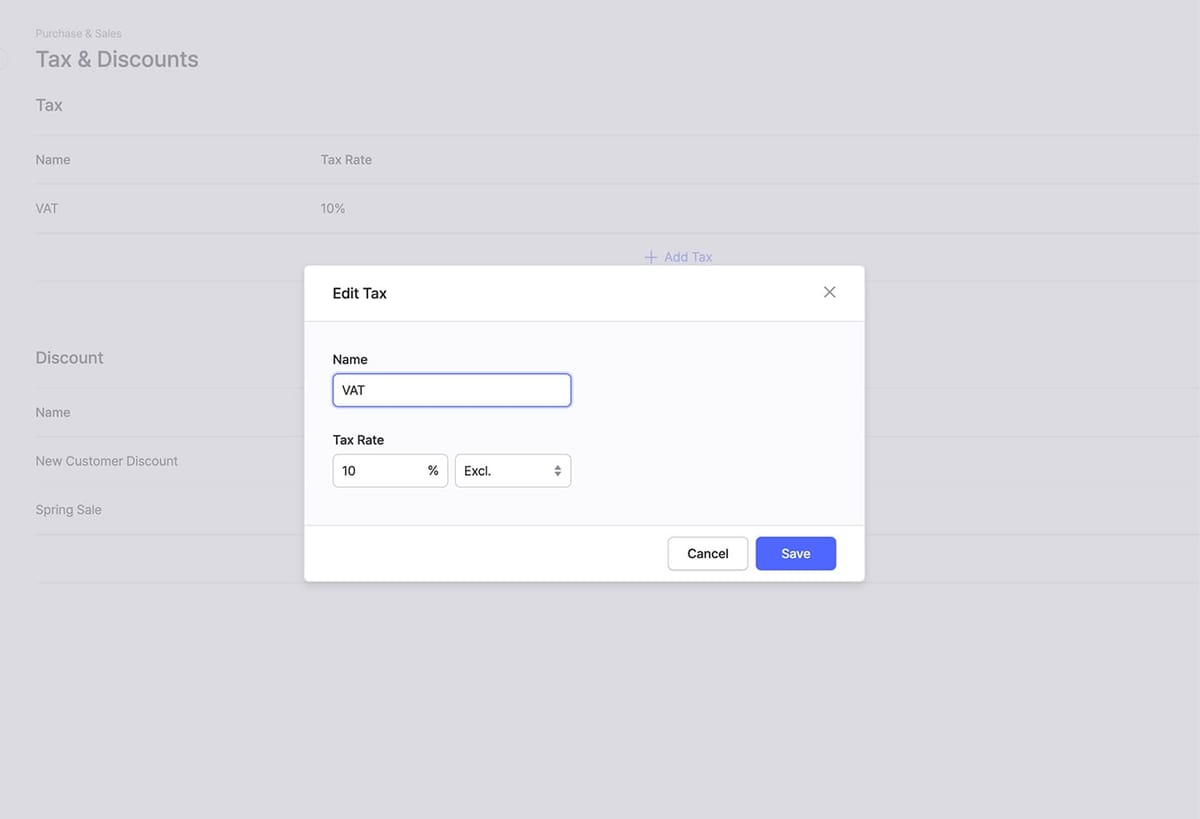The height and width of the screenshot is (819, 1200).
Task: Click the Tax section header
Action: click(x=48, y=105)
